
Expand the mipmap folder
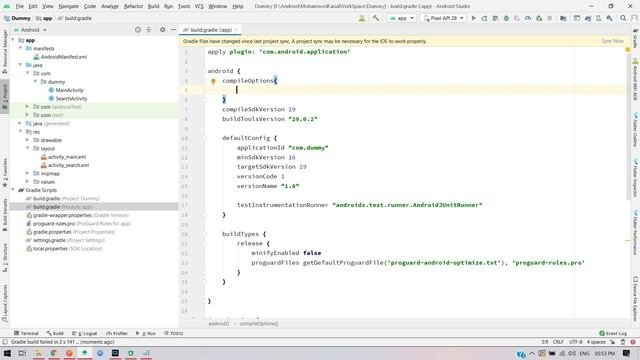[x=28, y=173]
